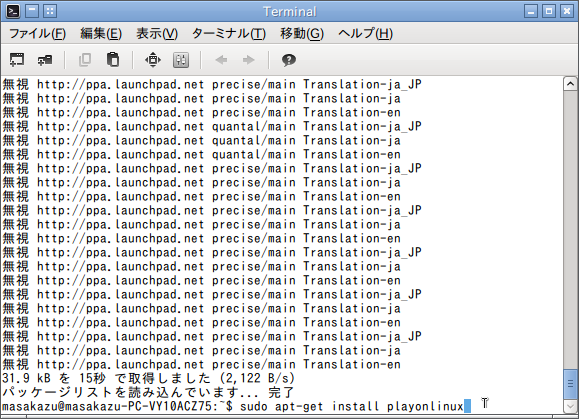Click the 'sudo apt-get install playonlinux' command text
Viewport: 579px width, 419px height.
(x=352, y=407)
